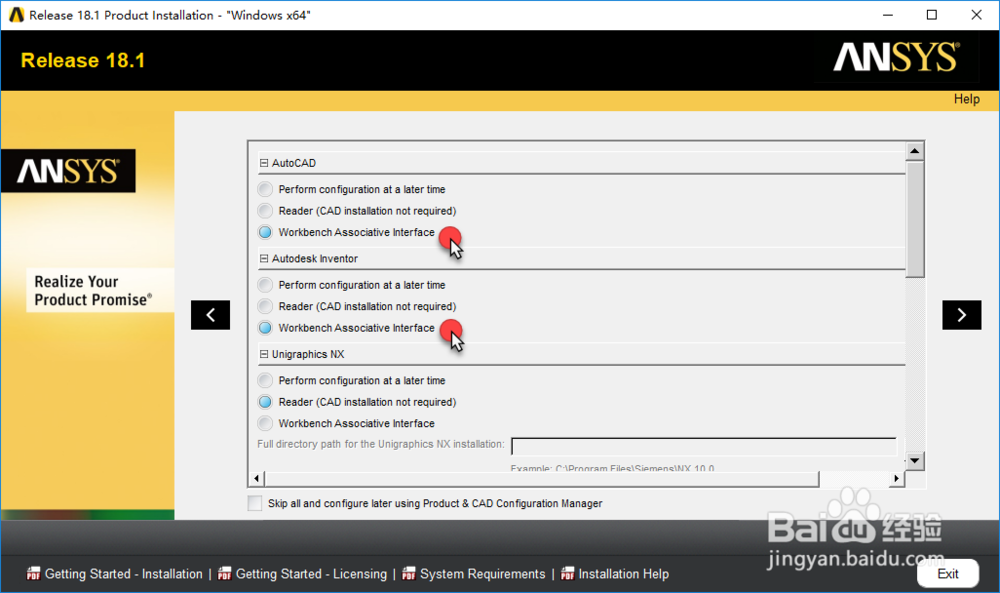Screen dimensions: 1000x593
Task: Click the horizontal scrollbar right arrow
Action: pyautogui.click(x=897, y=478)
